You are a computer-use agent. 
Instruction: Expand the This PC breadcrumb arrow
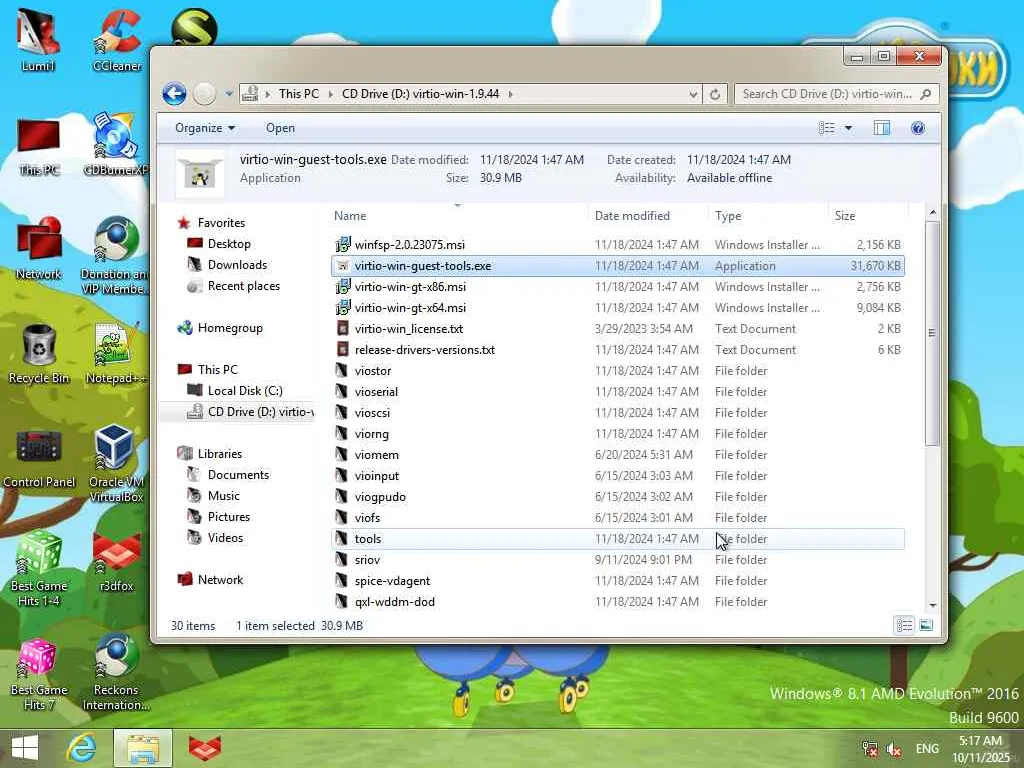tap(330, 94)
